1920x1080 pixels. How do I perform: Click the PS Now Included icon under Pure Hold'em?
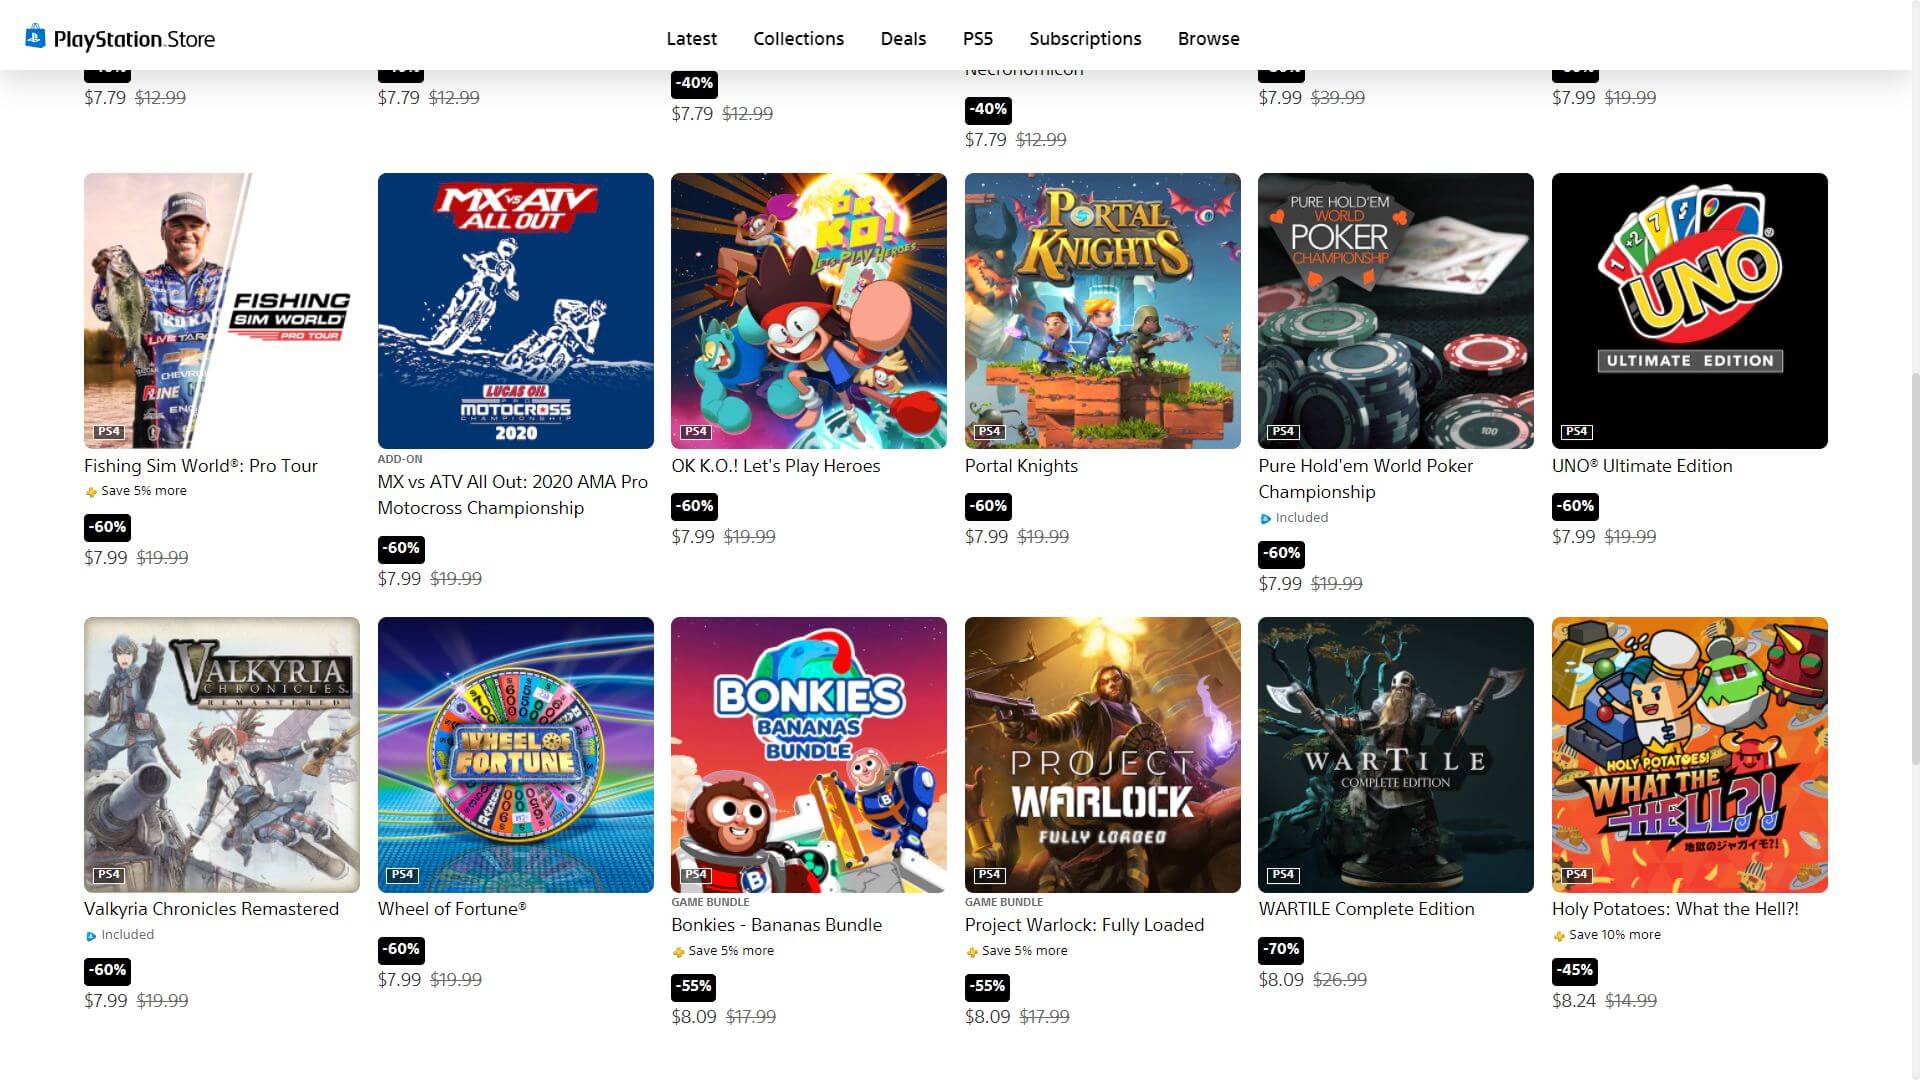tap(1265, 518)
